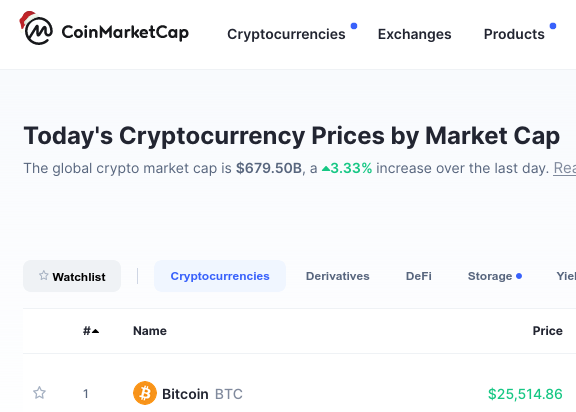Click the blue dot next to Storage

click(x=519, y=276)
